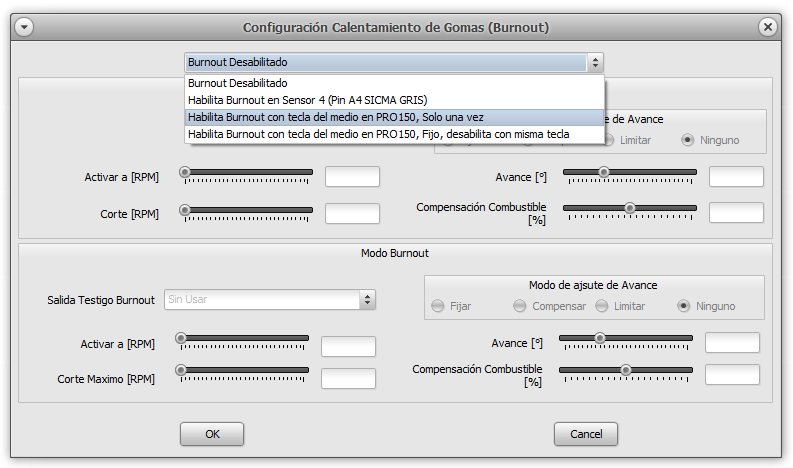
Task: Select Ninguno radio in the upper section
Action: 688,140
